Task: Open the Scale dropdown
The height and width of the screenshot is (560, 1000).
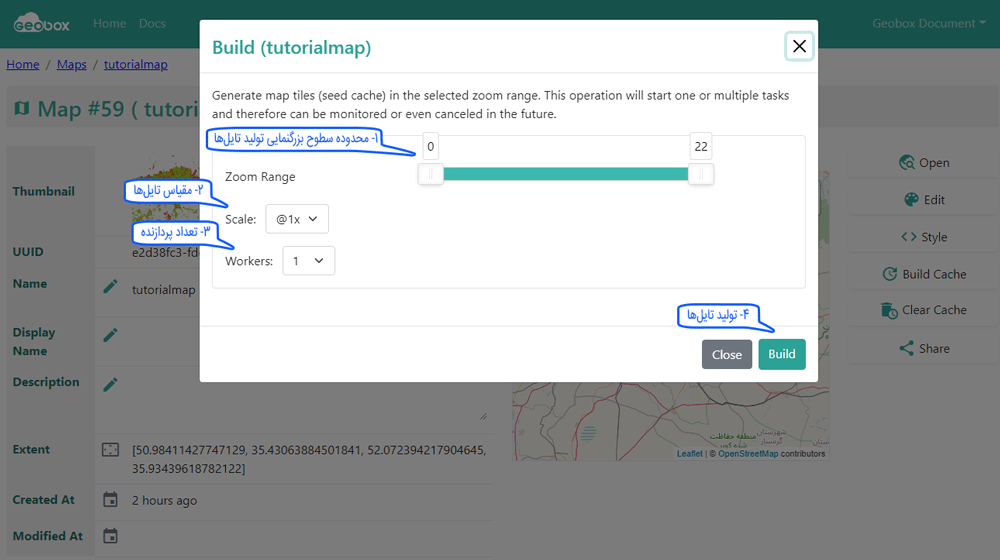Action: pyautogui.click(x=297, y=219)
